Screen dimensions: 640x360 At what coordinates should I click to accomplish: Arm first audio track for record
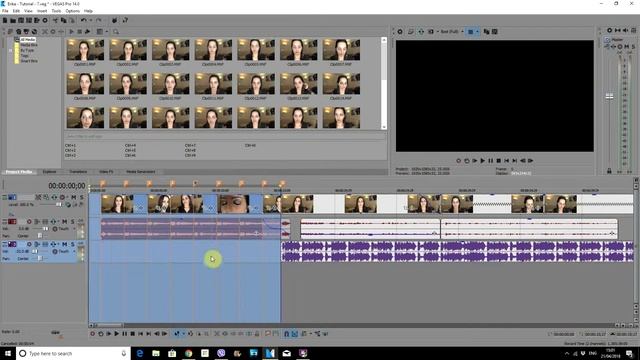coord(29,222)
